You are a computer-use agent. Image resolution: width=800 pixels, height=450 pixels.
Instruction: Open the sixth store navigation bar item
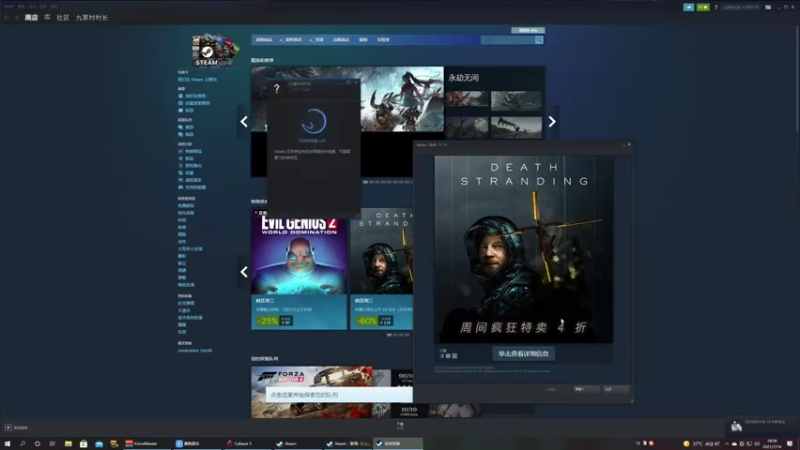383,40
